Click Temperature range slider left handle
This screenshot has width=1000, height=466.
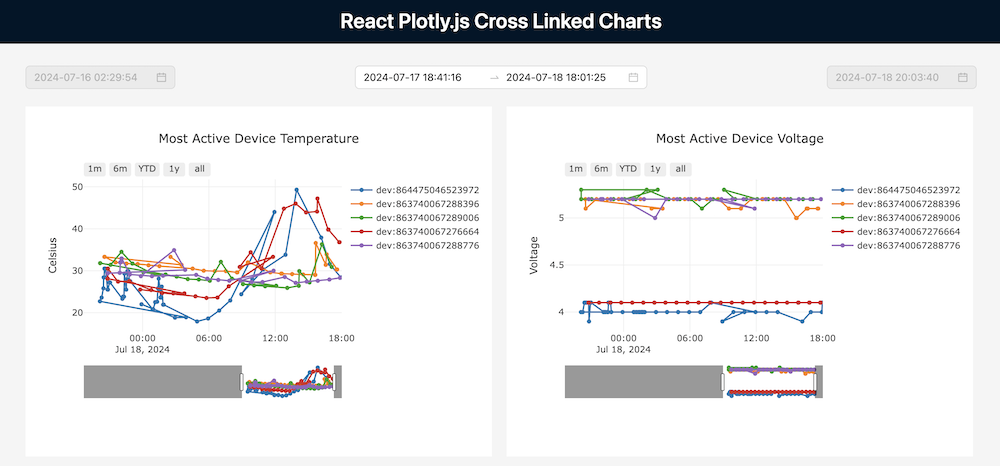241,382
